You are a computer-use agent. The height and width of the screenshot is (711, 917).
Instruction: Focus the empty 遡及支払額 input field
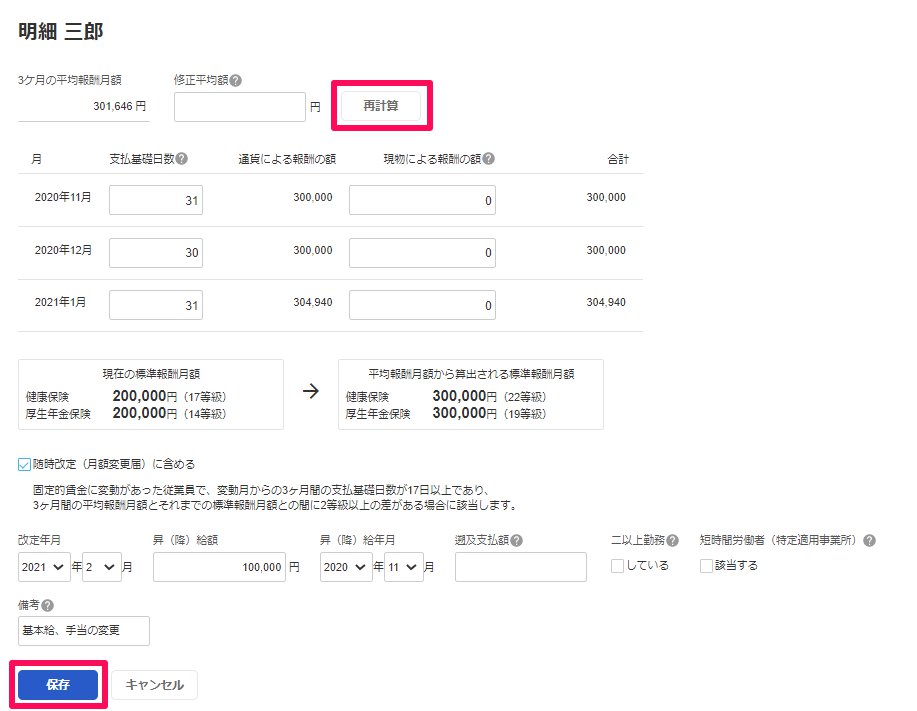(x=520, y=567)
